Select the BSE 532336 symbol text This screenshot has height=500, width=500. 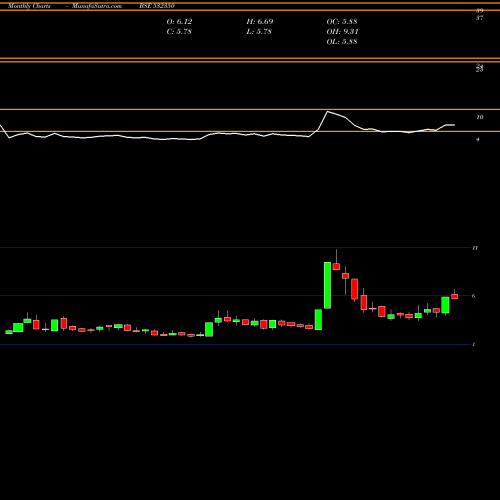click(157, 6)
